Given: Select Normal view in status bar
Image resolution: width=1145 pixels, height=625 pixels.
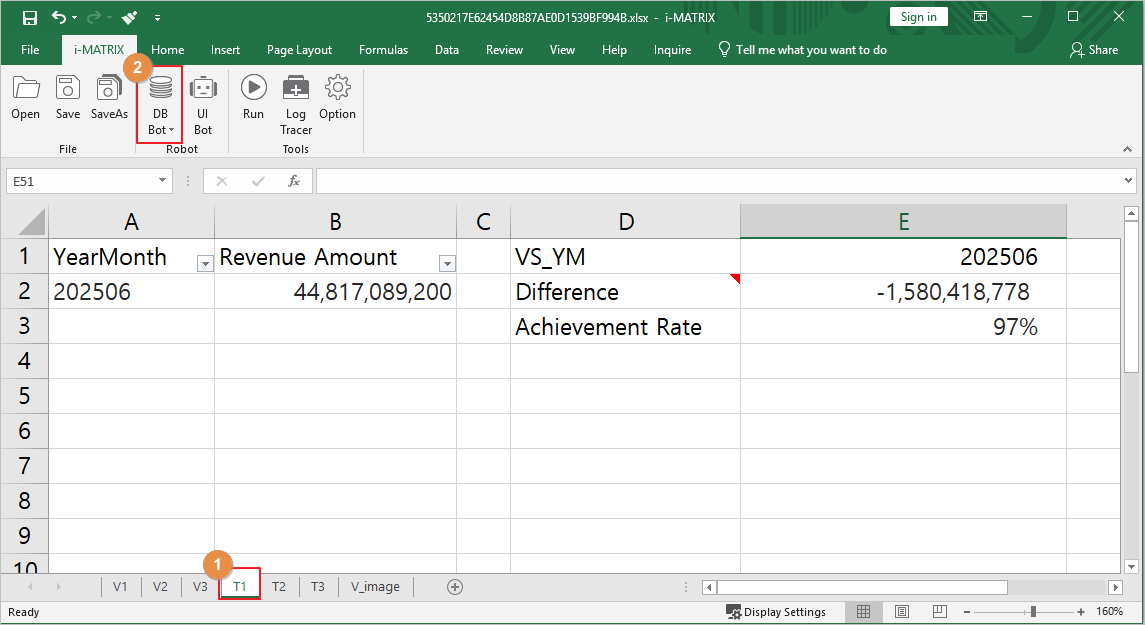Looking at the screenshot, I should point(864,612).
